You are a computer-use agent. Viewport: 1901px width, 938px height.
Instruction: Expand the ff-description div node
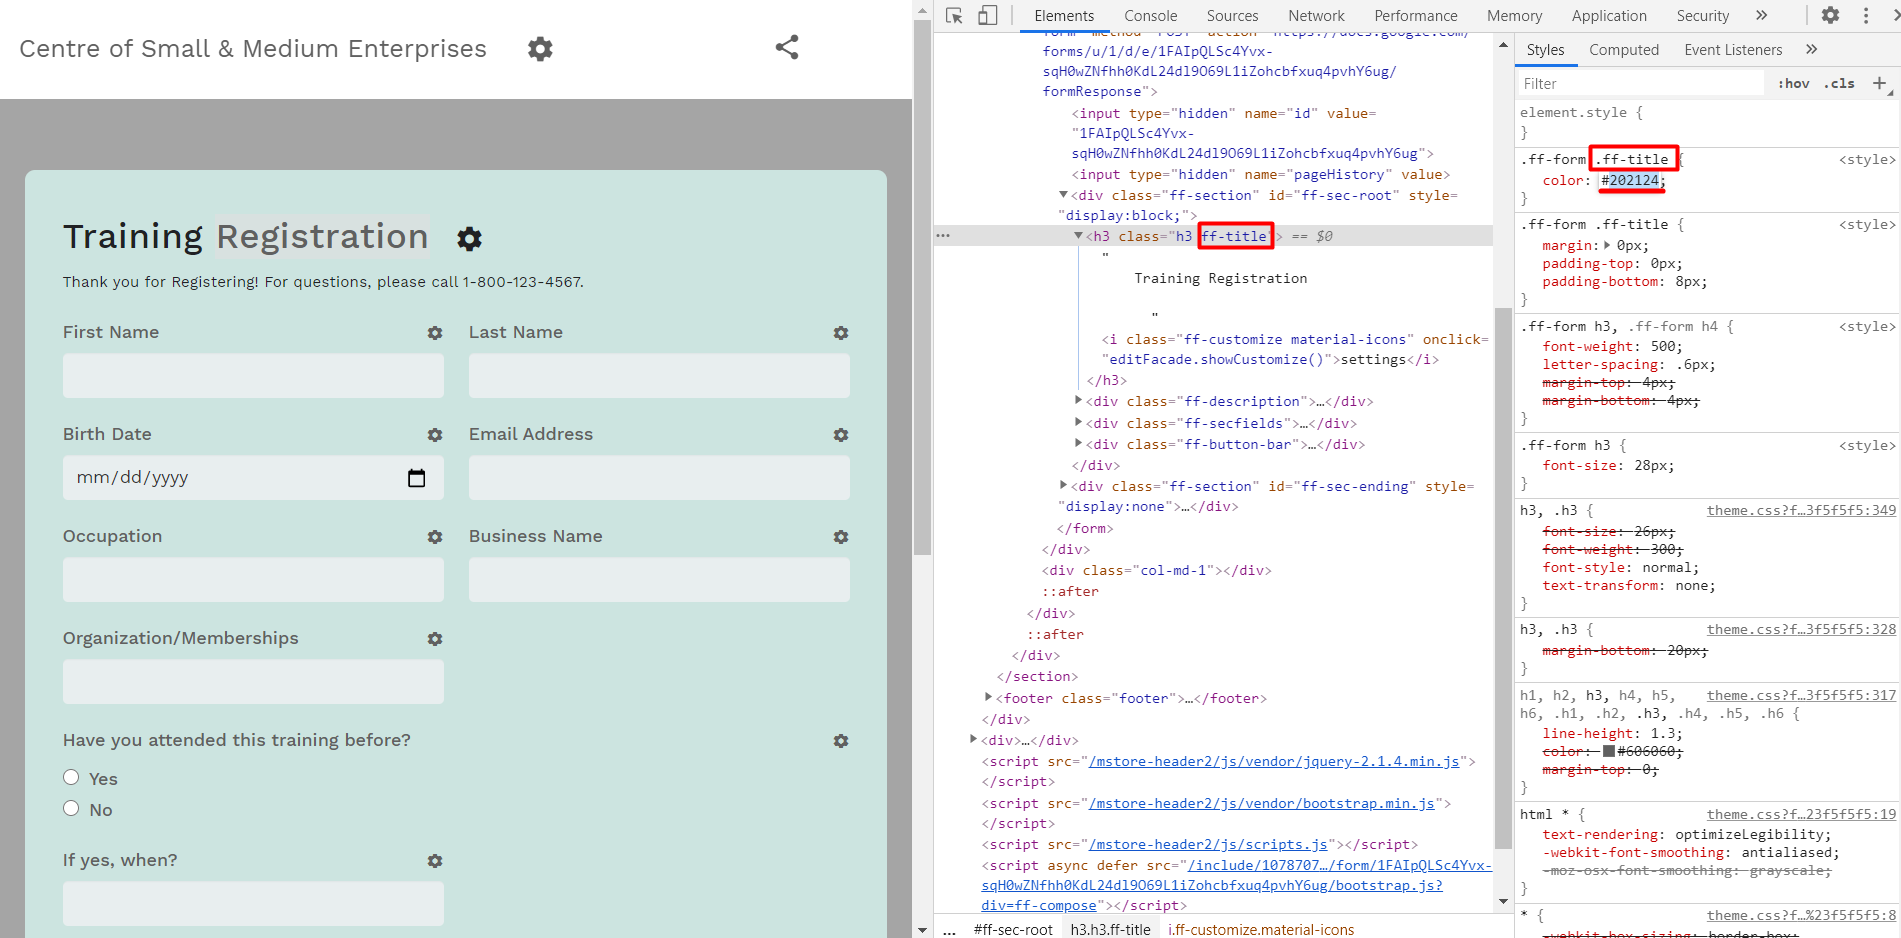coord(1078,401)
